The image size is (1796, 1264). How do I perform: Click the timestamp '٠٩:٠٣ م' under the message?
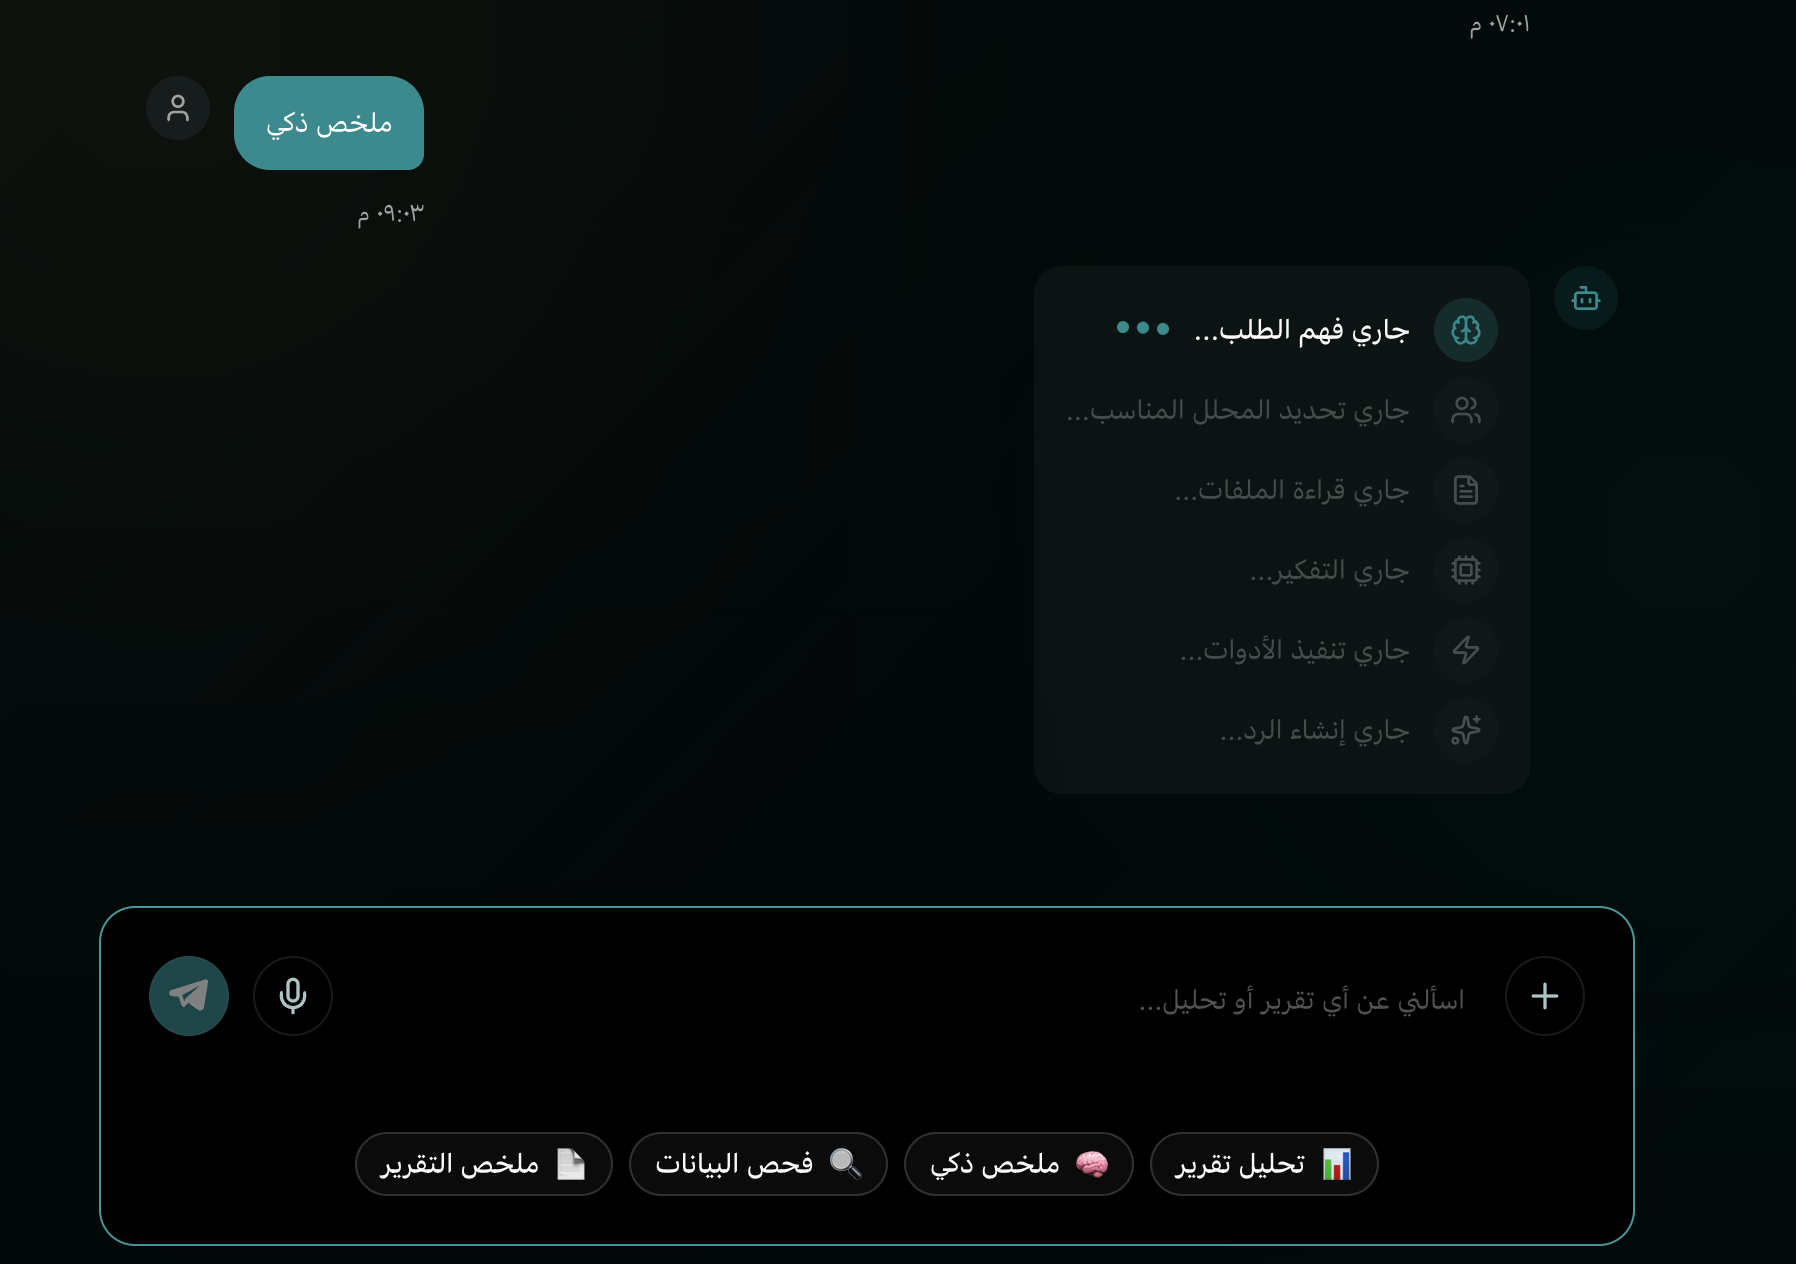click(388, 211)
